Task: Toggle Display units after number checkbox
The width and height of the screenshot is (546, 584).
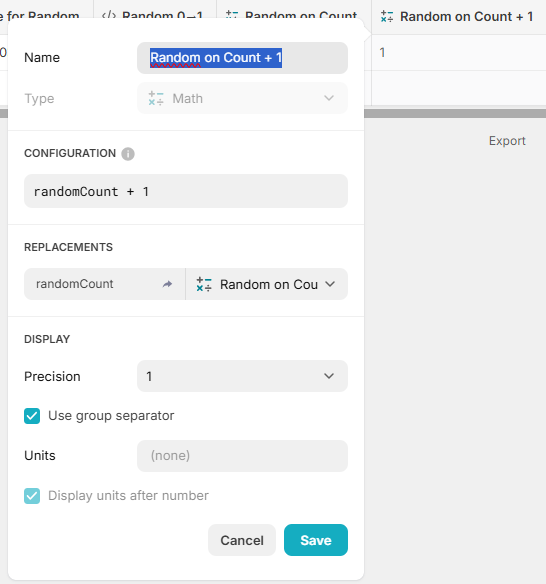Action: pyautogui.click(x=32, y=496)
